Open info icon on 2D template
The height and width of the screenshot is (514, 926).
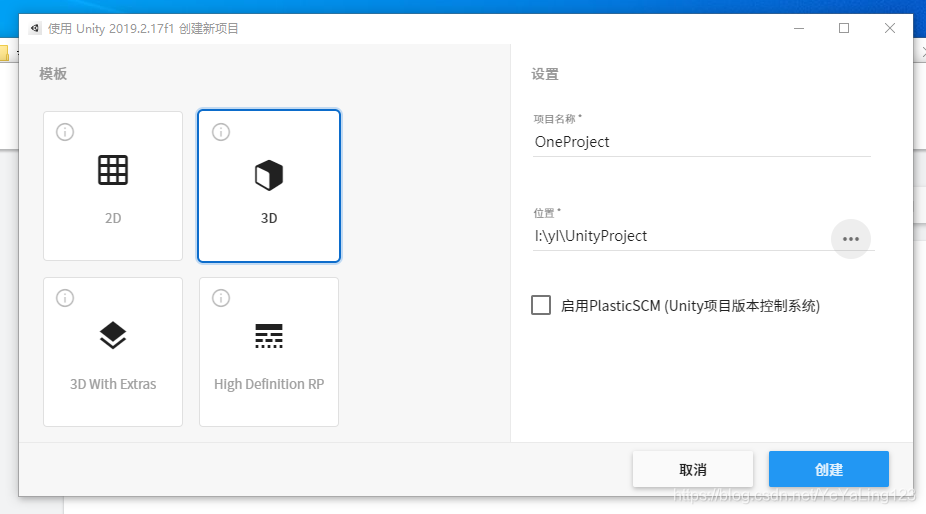pyautogui.click(x=65, y=132)
